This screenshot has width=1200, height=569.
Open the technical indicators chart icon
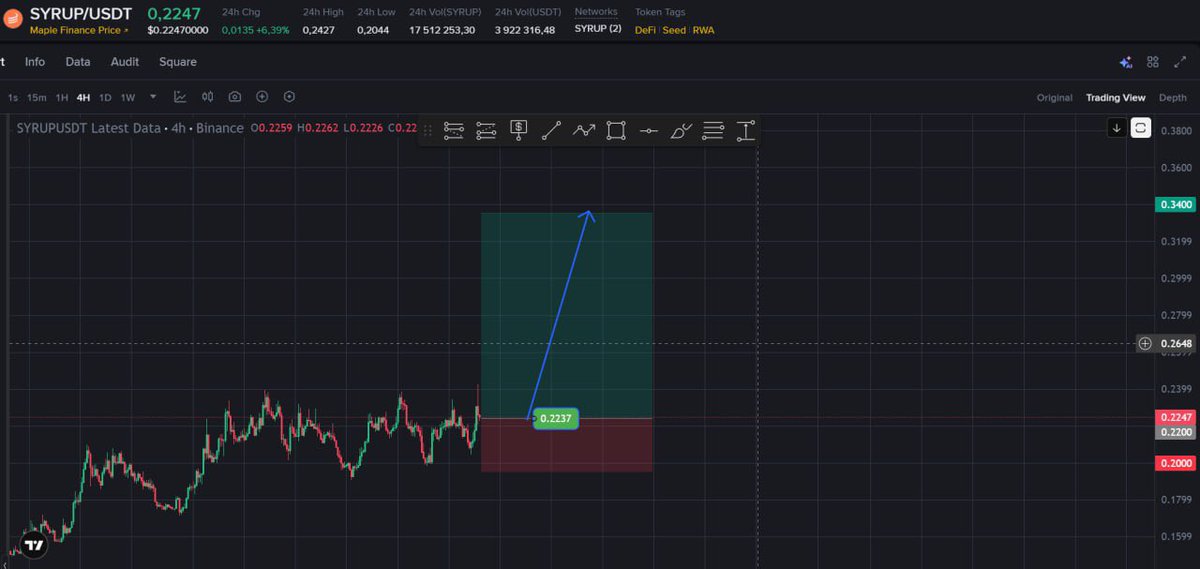click(x=180, y=97)
